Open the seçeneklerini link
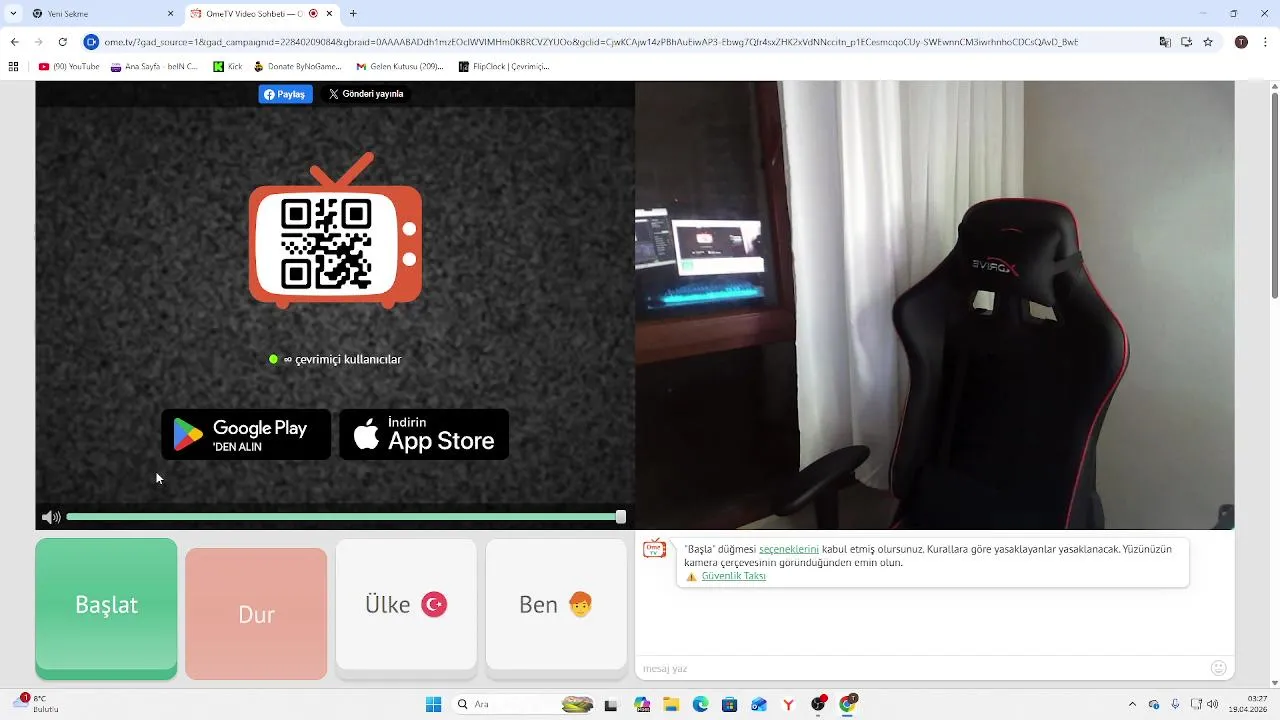Image resolution: width=1280 pixels, height=720 pixels. pyautogui.click(x=789, y=549)
